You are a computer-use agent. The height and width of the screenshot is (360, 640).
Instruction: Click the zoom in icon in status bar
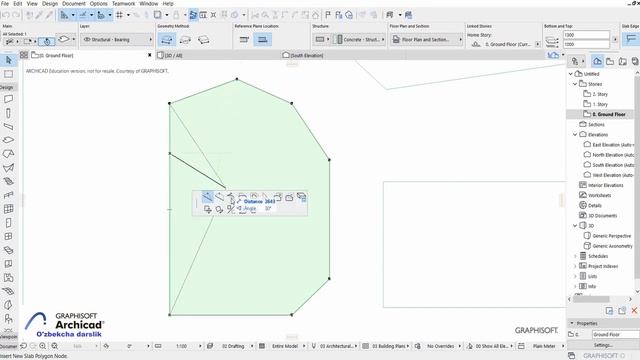(42, 346)
